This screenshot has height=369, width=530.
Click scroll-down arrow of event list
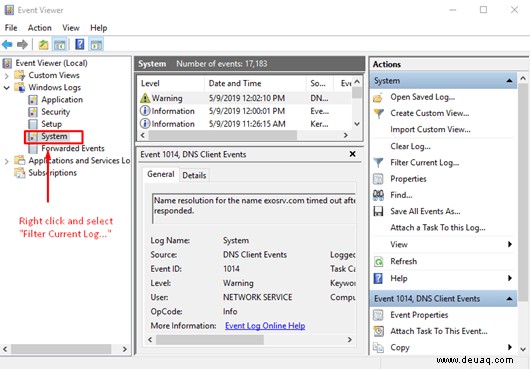(x=357, y=124)
